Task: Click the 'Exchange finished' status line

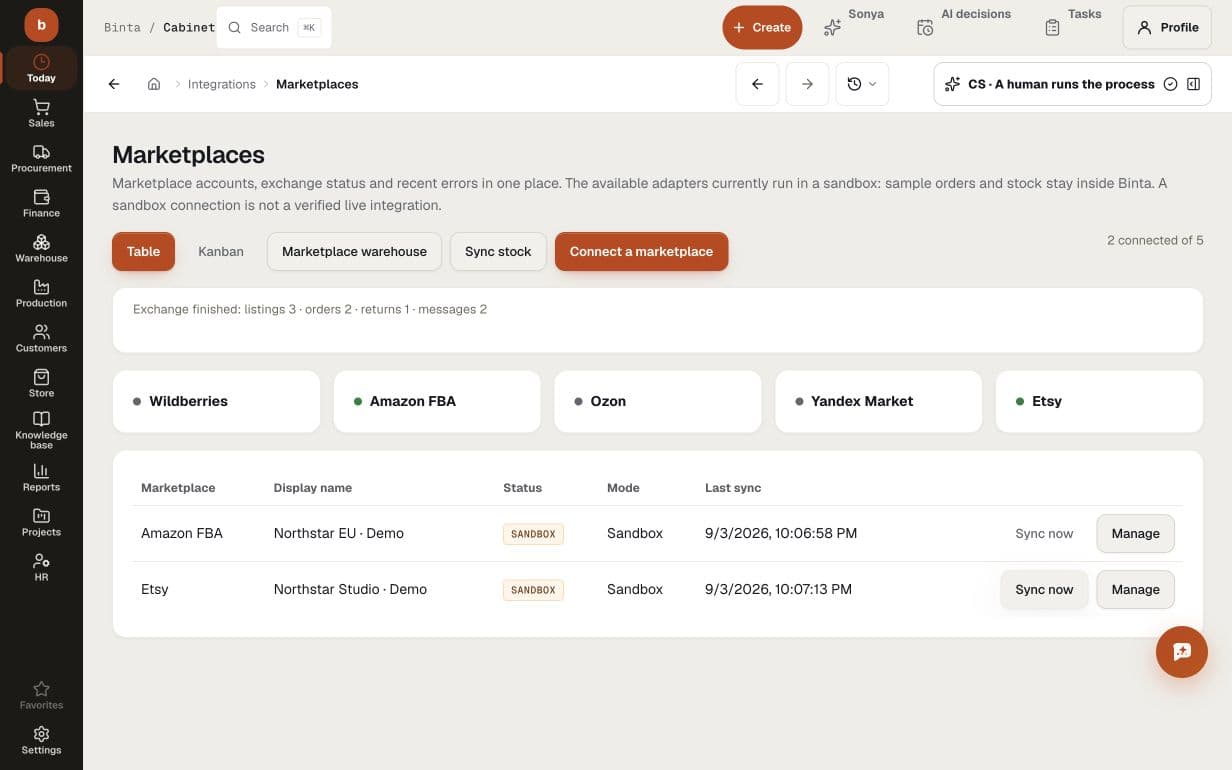Action: (310, 309)
